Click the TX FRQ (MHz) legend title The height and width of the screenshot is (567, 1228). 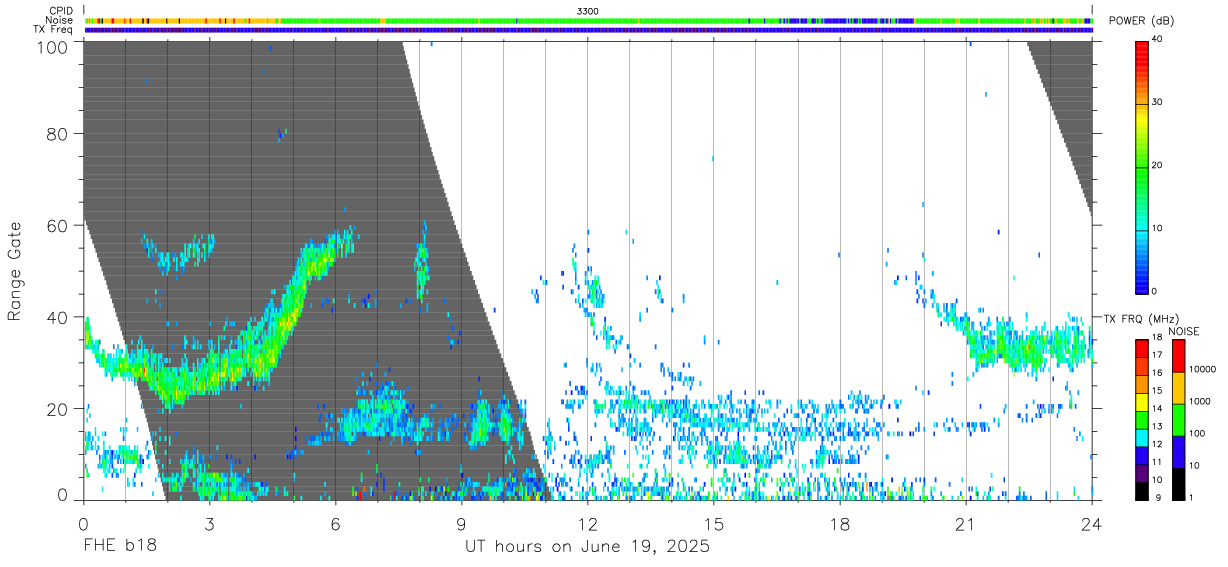pos(1141,318)
